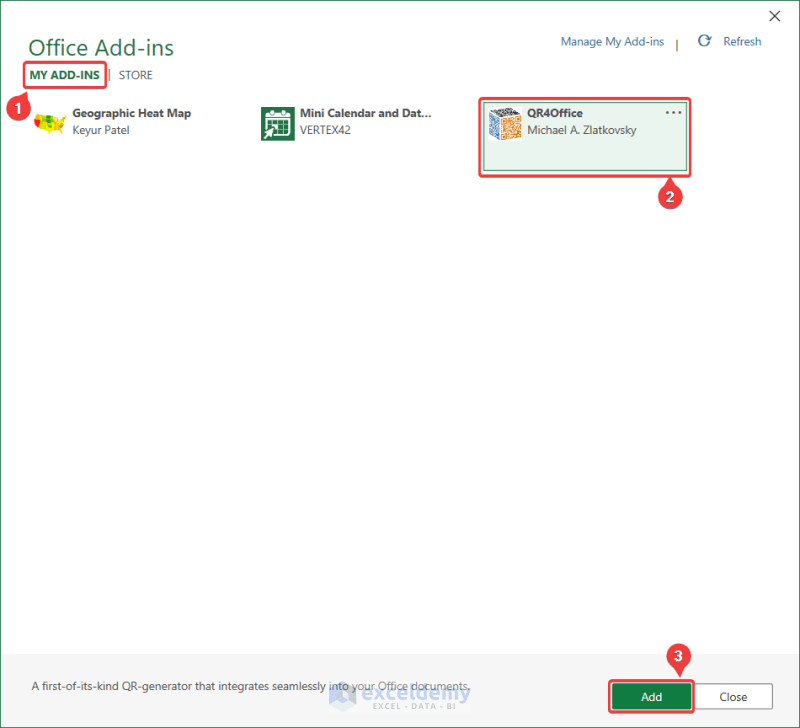
Task: Click the Close button to dismiss the dialog
Action: tap(733, 696)
